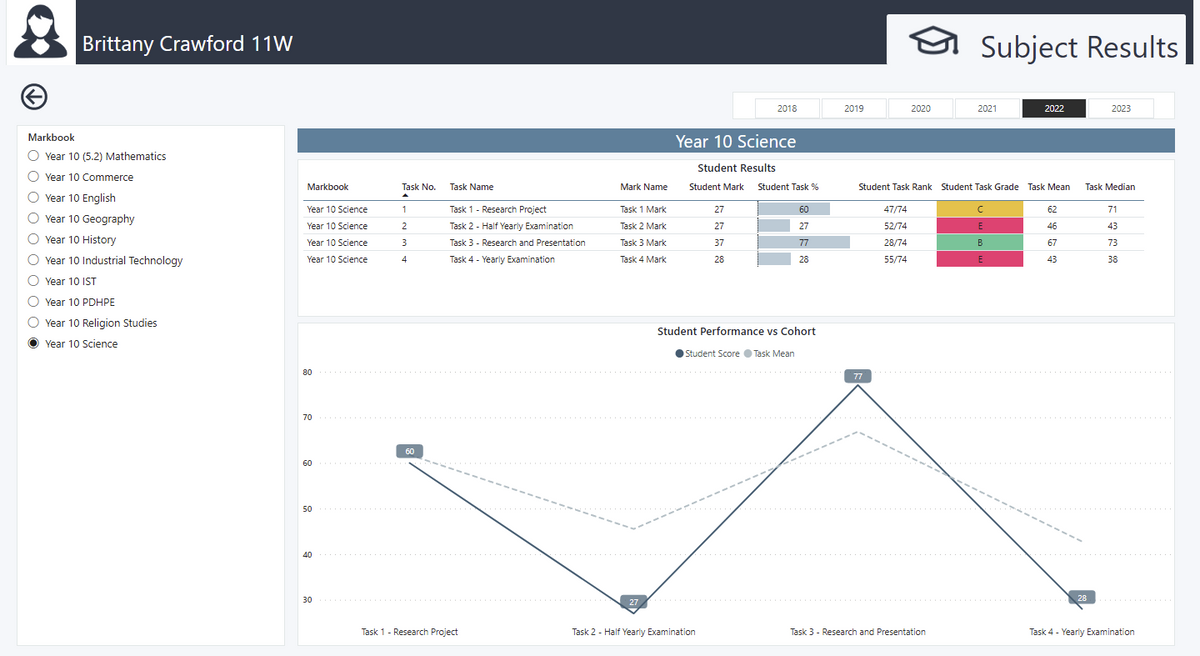Click the Task Mean legend marker
The width and height of the screenshot is (1200, 656).
click(x=748, y=354)
